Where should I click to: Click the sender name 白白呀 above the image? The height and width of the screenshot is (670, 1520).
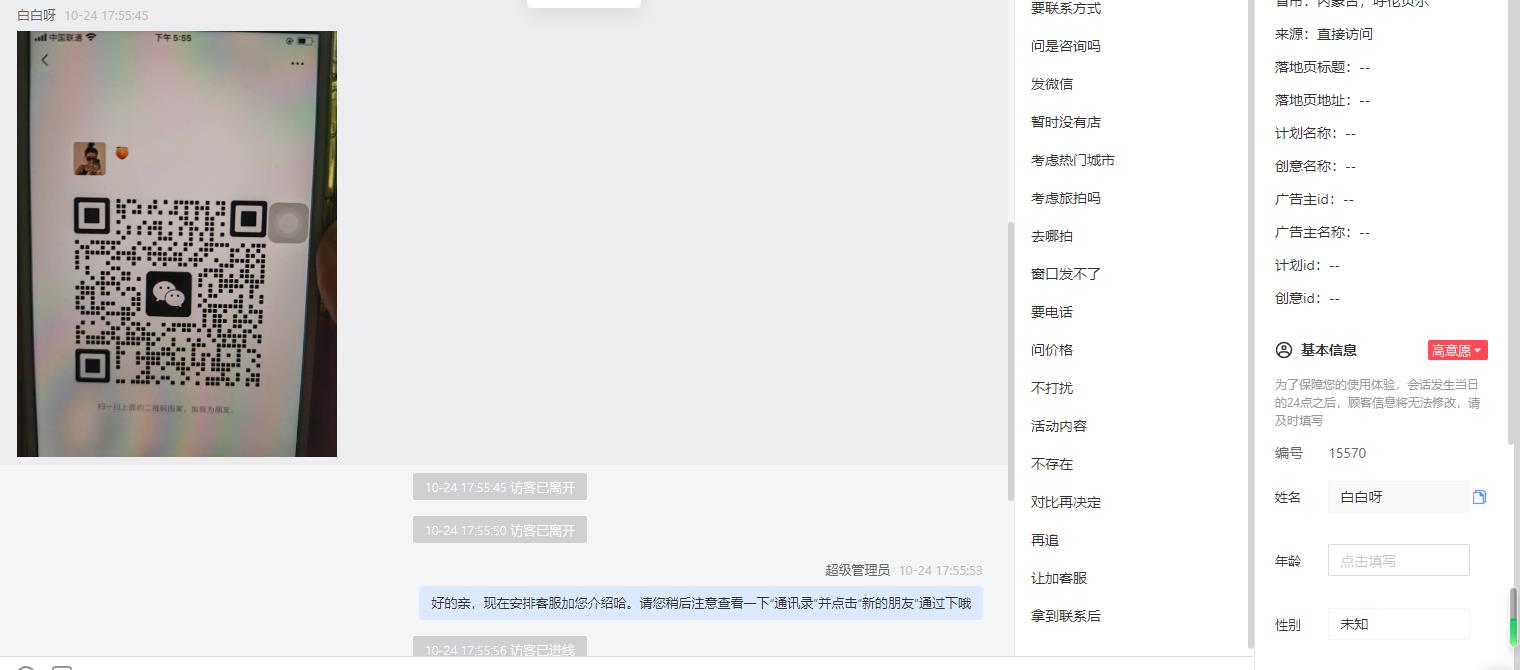pos(37,15)
